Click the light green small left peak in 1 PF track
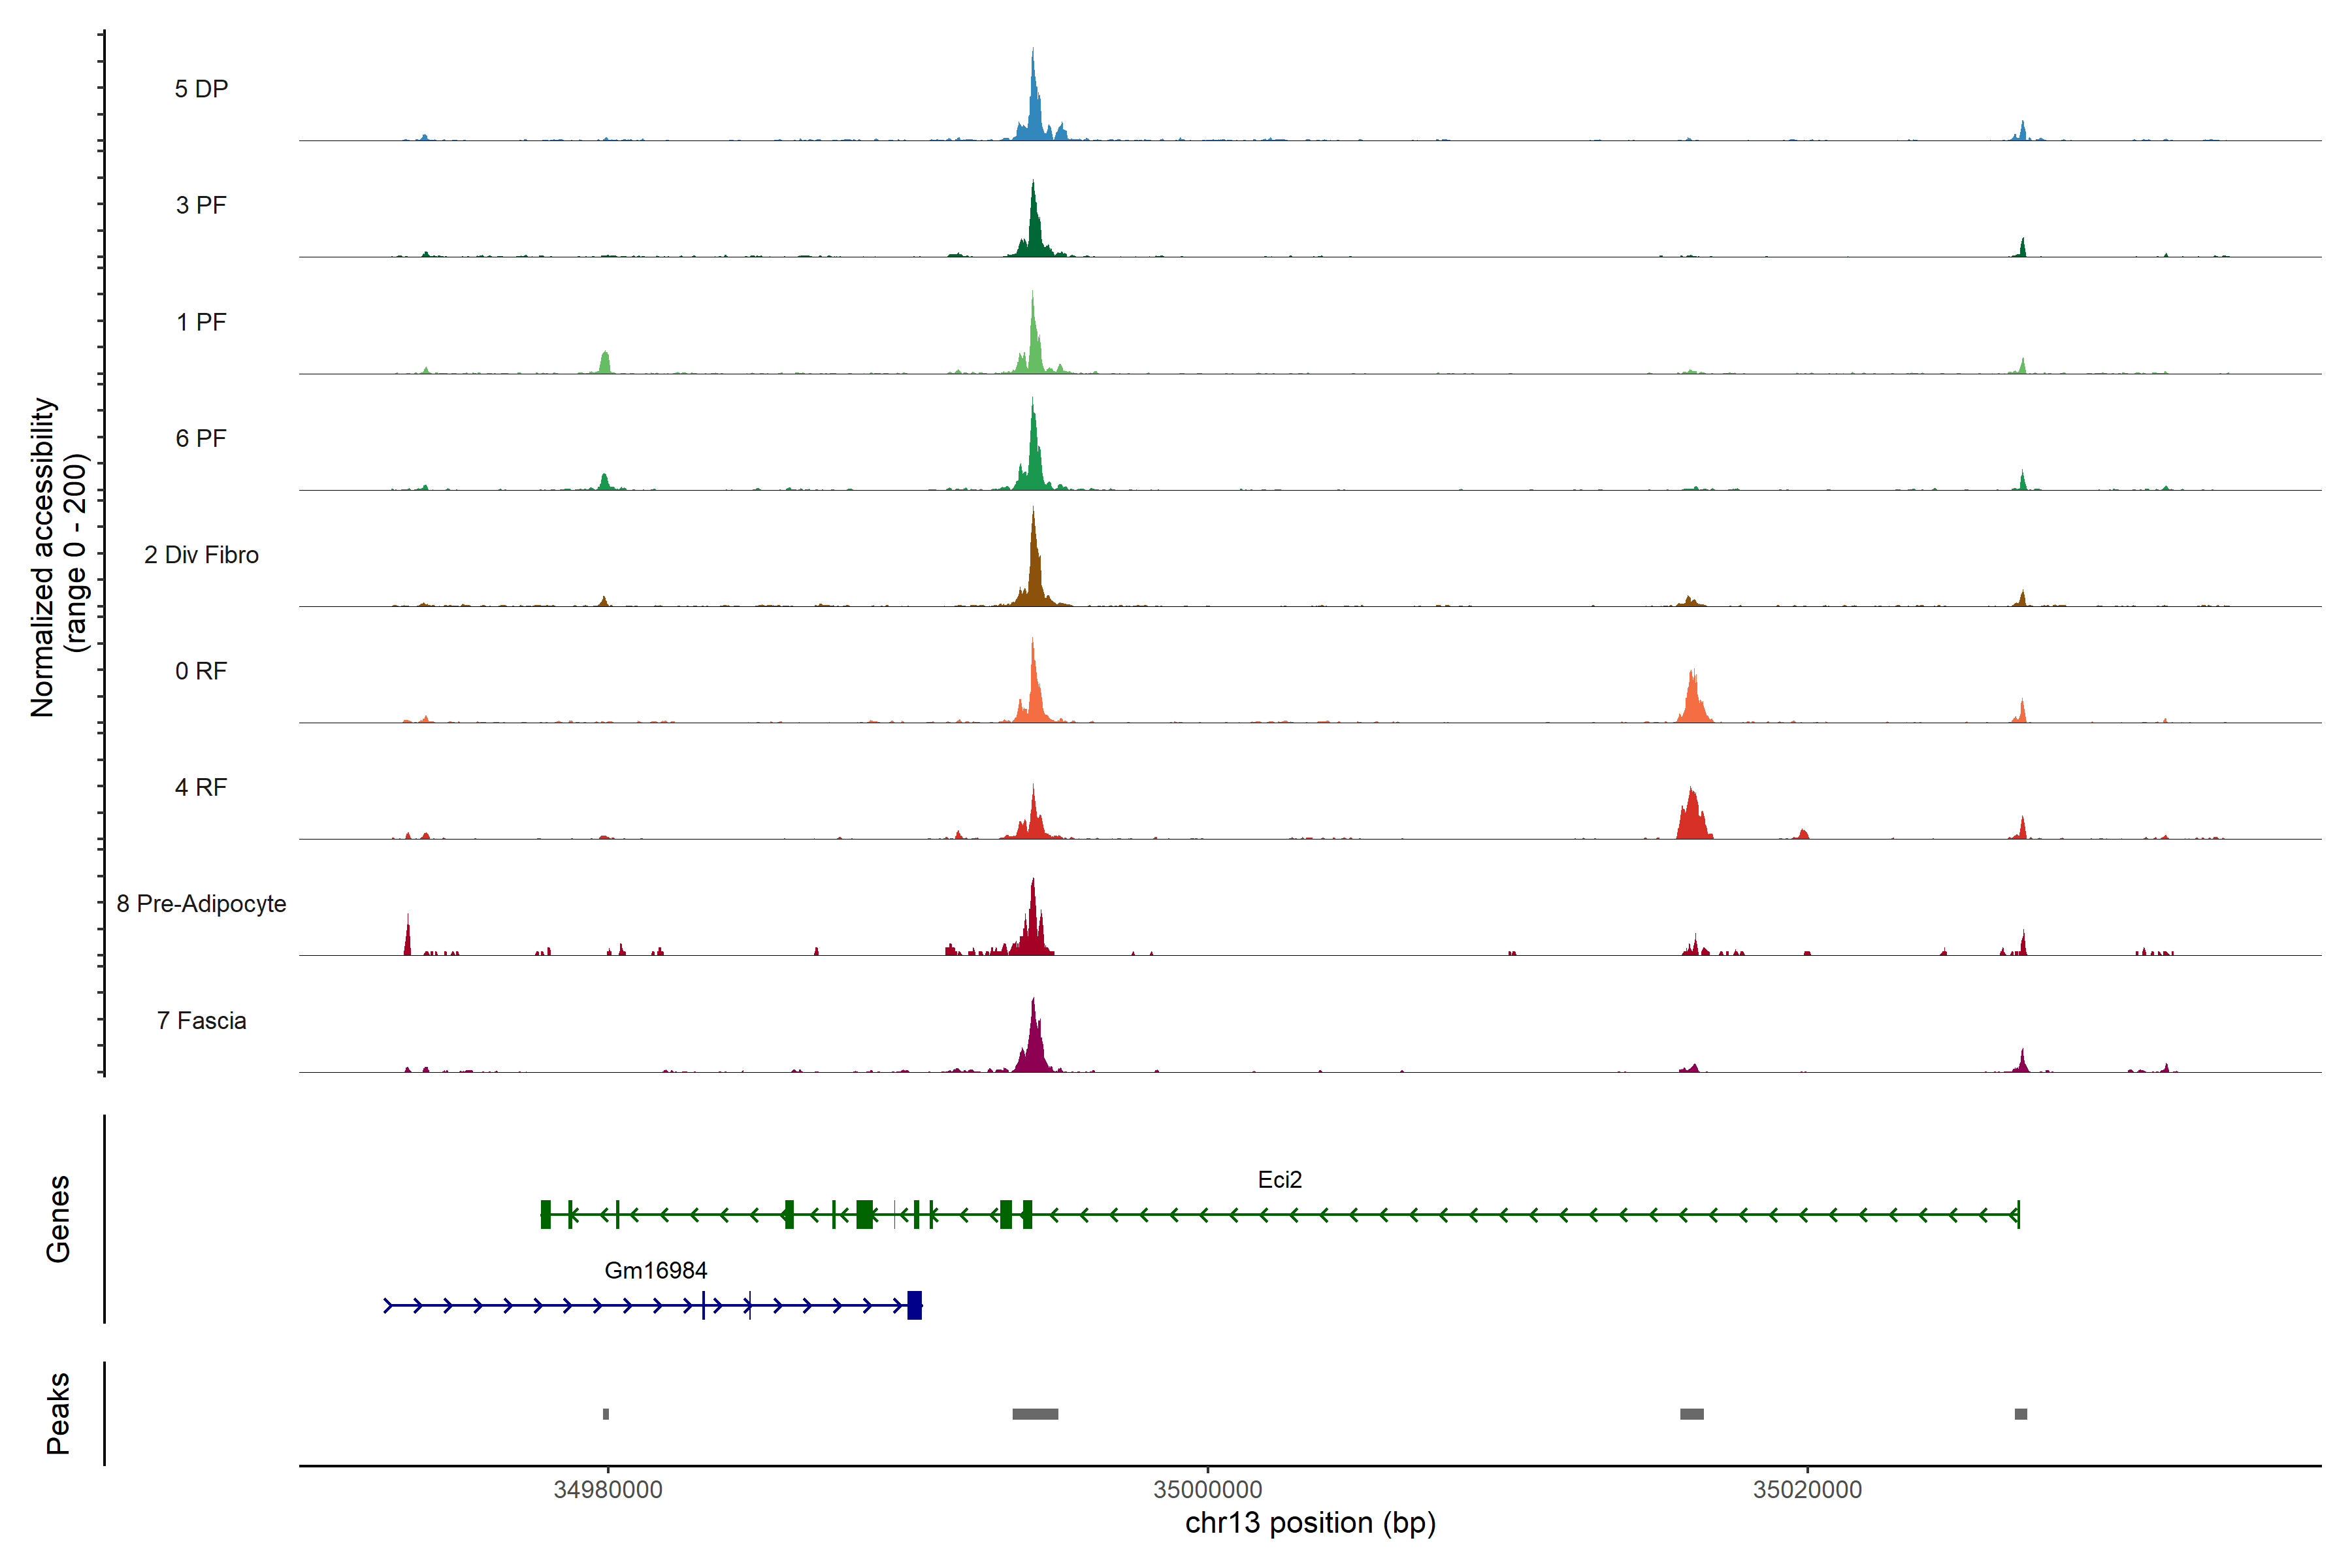The width and height of the screenshot is (2352, 1568). [605, 363]
